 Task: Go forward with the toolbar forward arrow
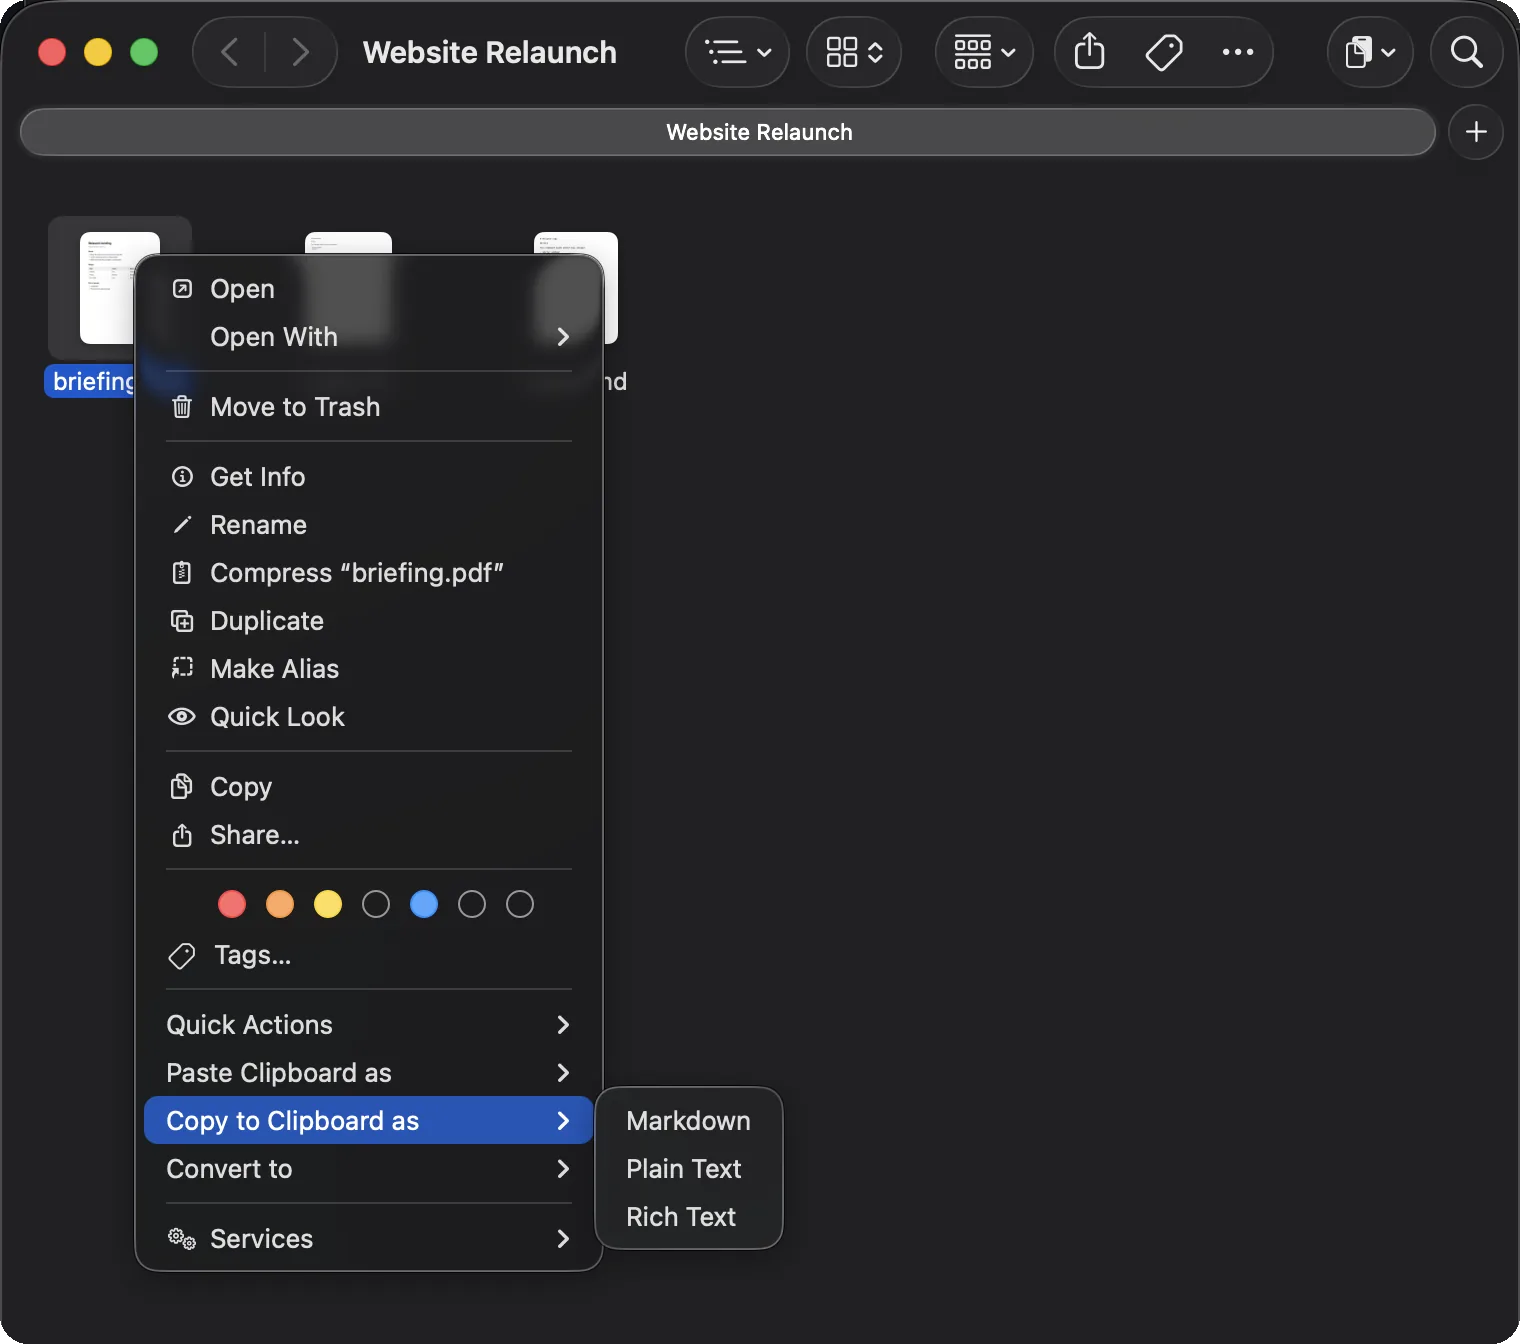click(x=300, y=52)
